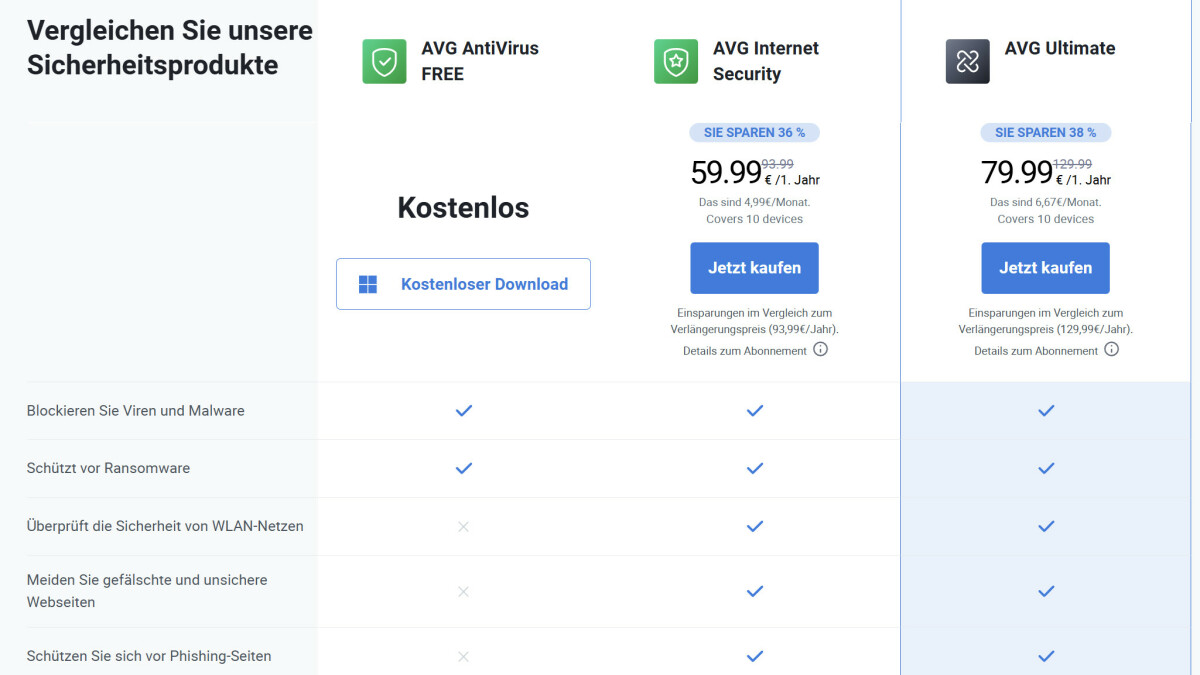
Task: Click the Ultimate checkmark for phishing protection
Action: 1046,656
